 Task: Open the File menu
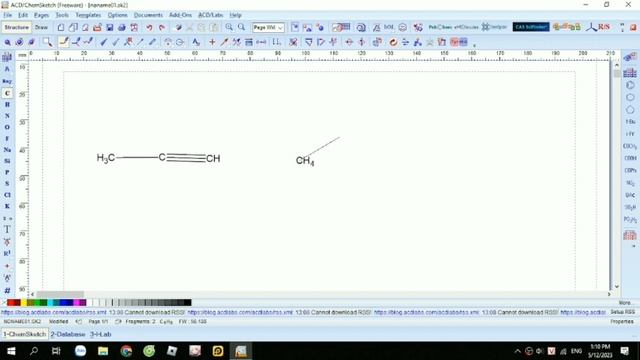[8, 15]
